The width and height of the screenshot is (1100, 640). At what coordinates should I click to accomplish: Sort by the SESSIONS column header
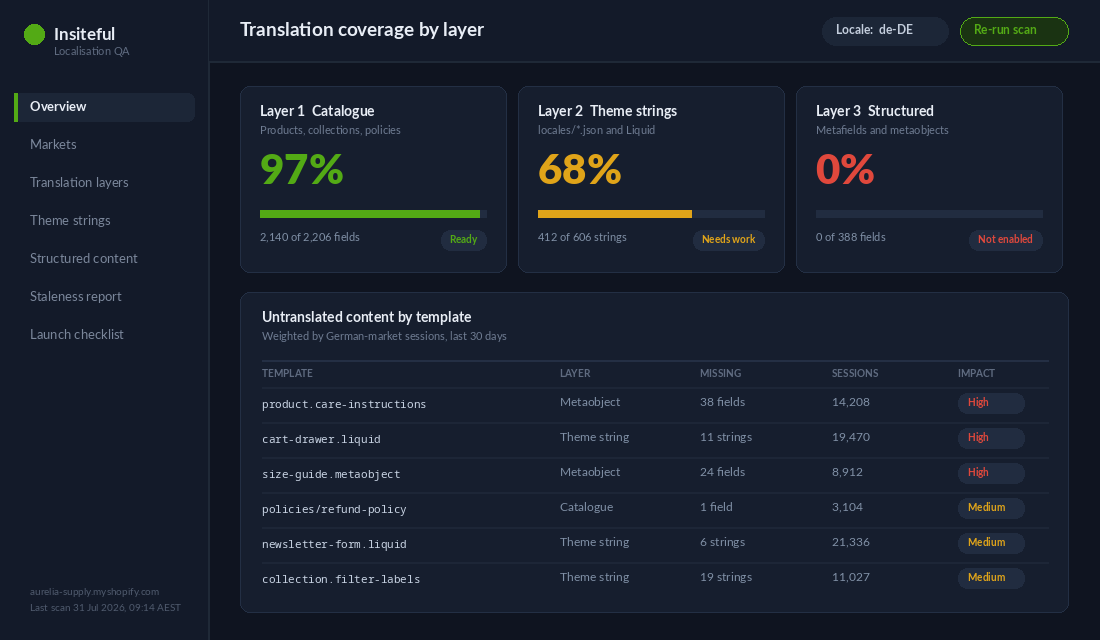point(855,373)
